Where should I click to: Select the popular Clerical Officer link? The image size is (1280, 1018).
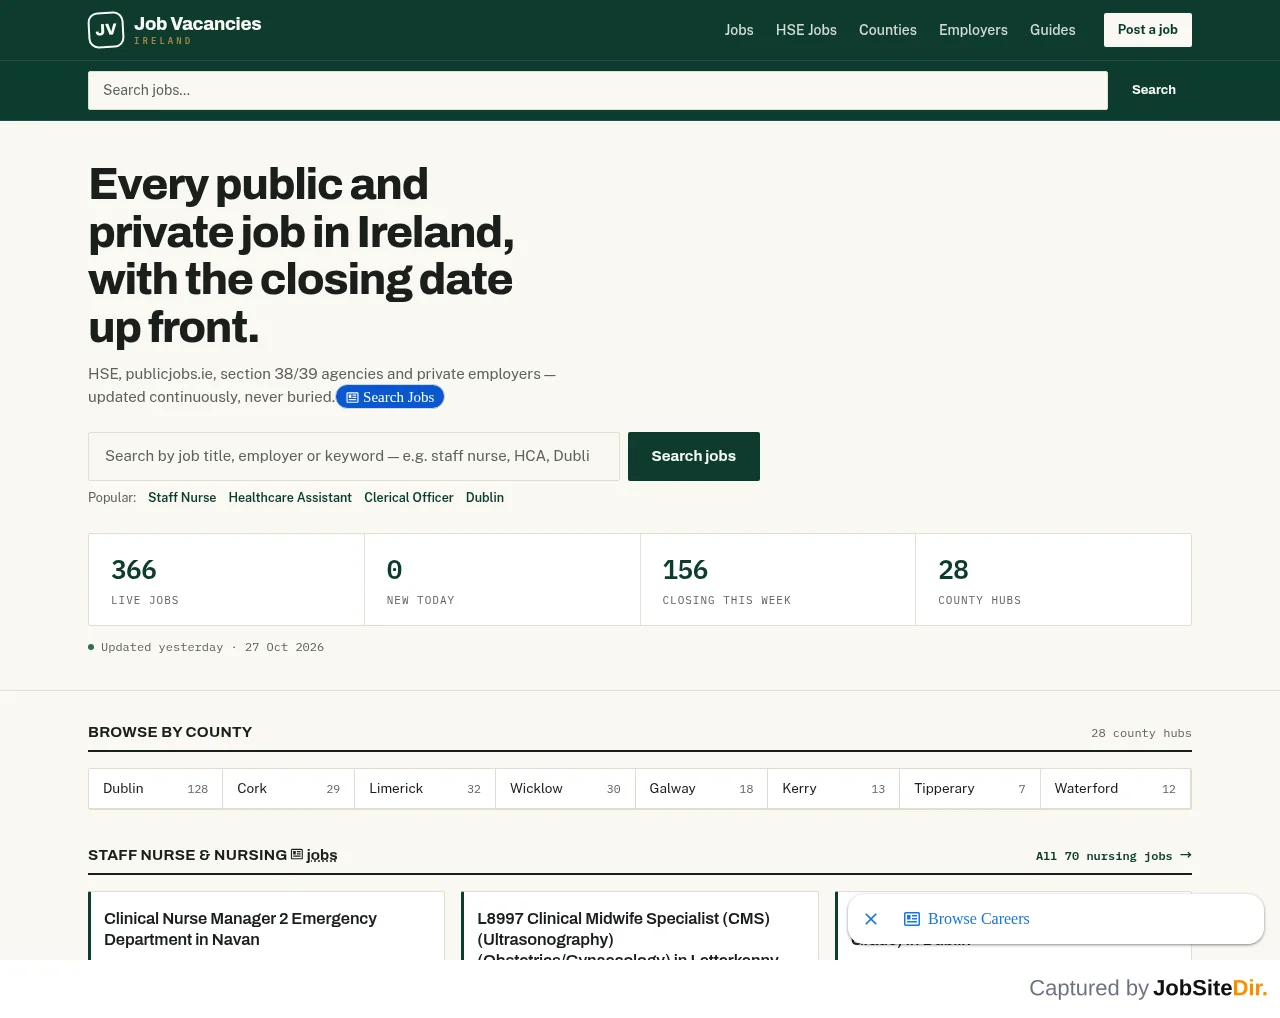(409, 497)
